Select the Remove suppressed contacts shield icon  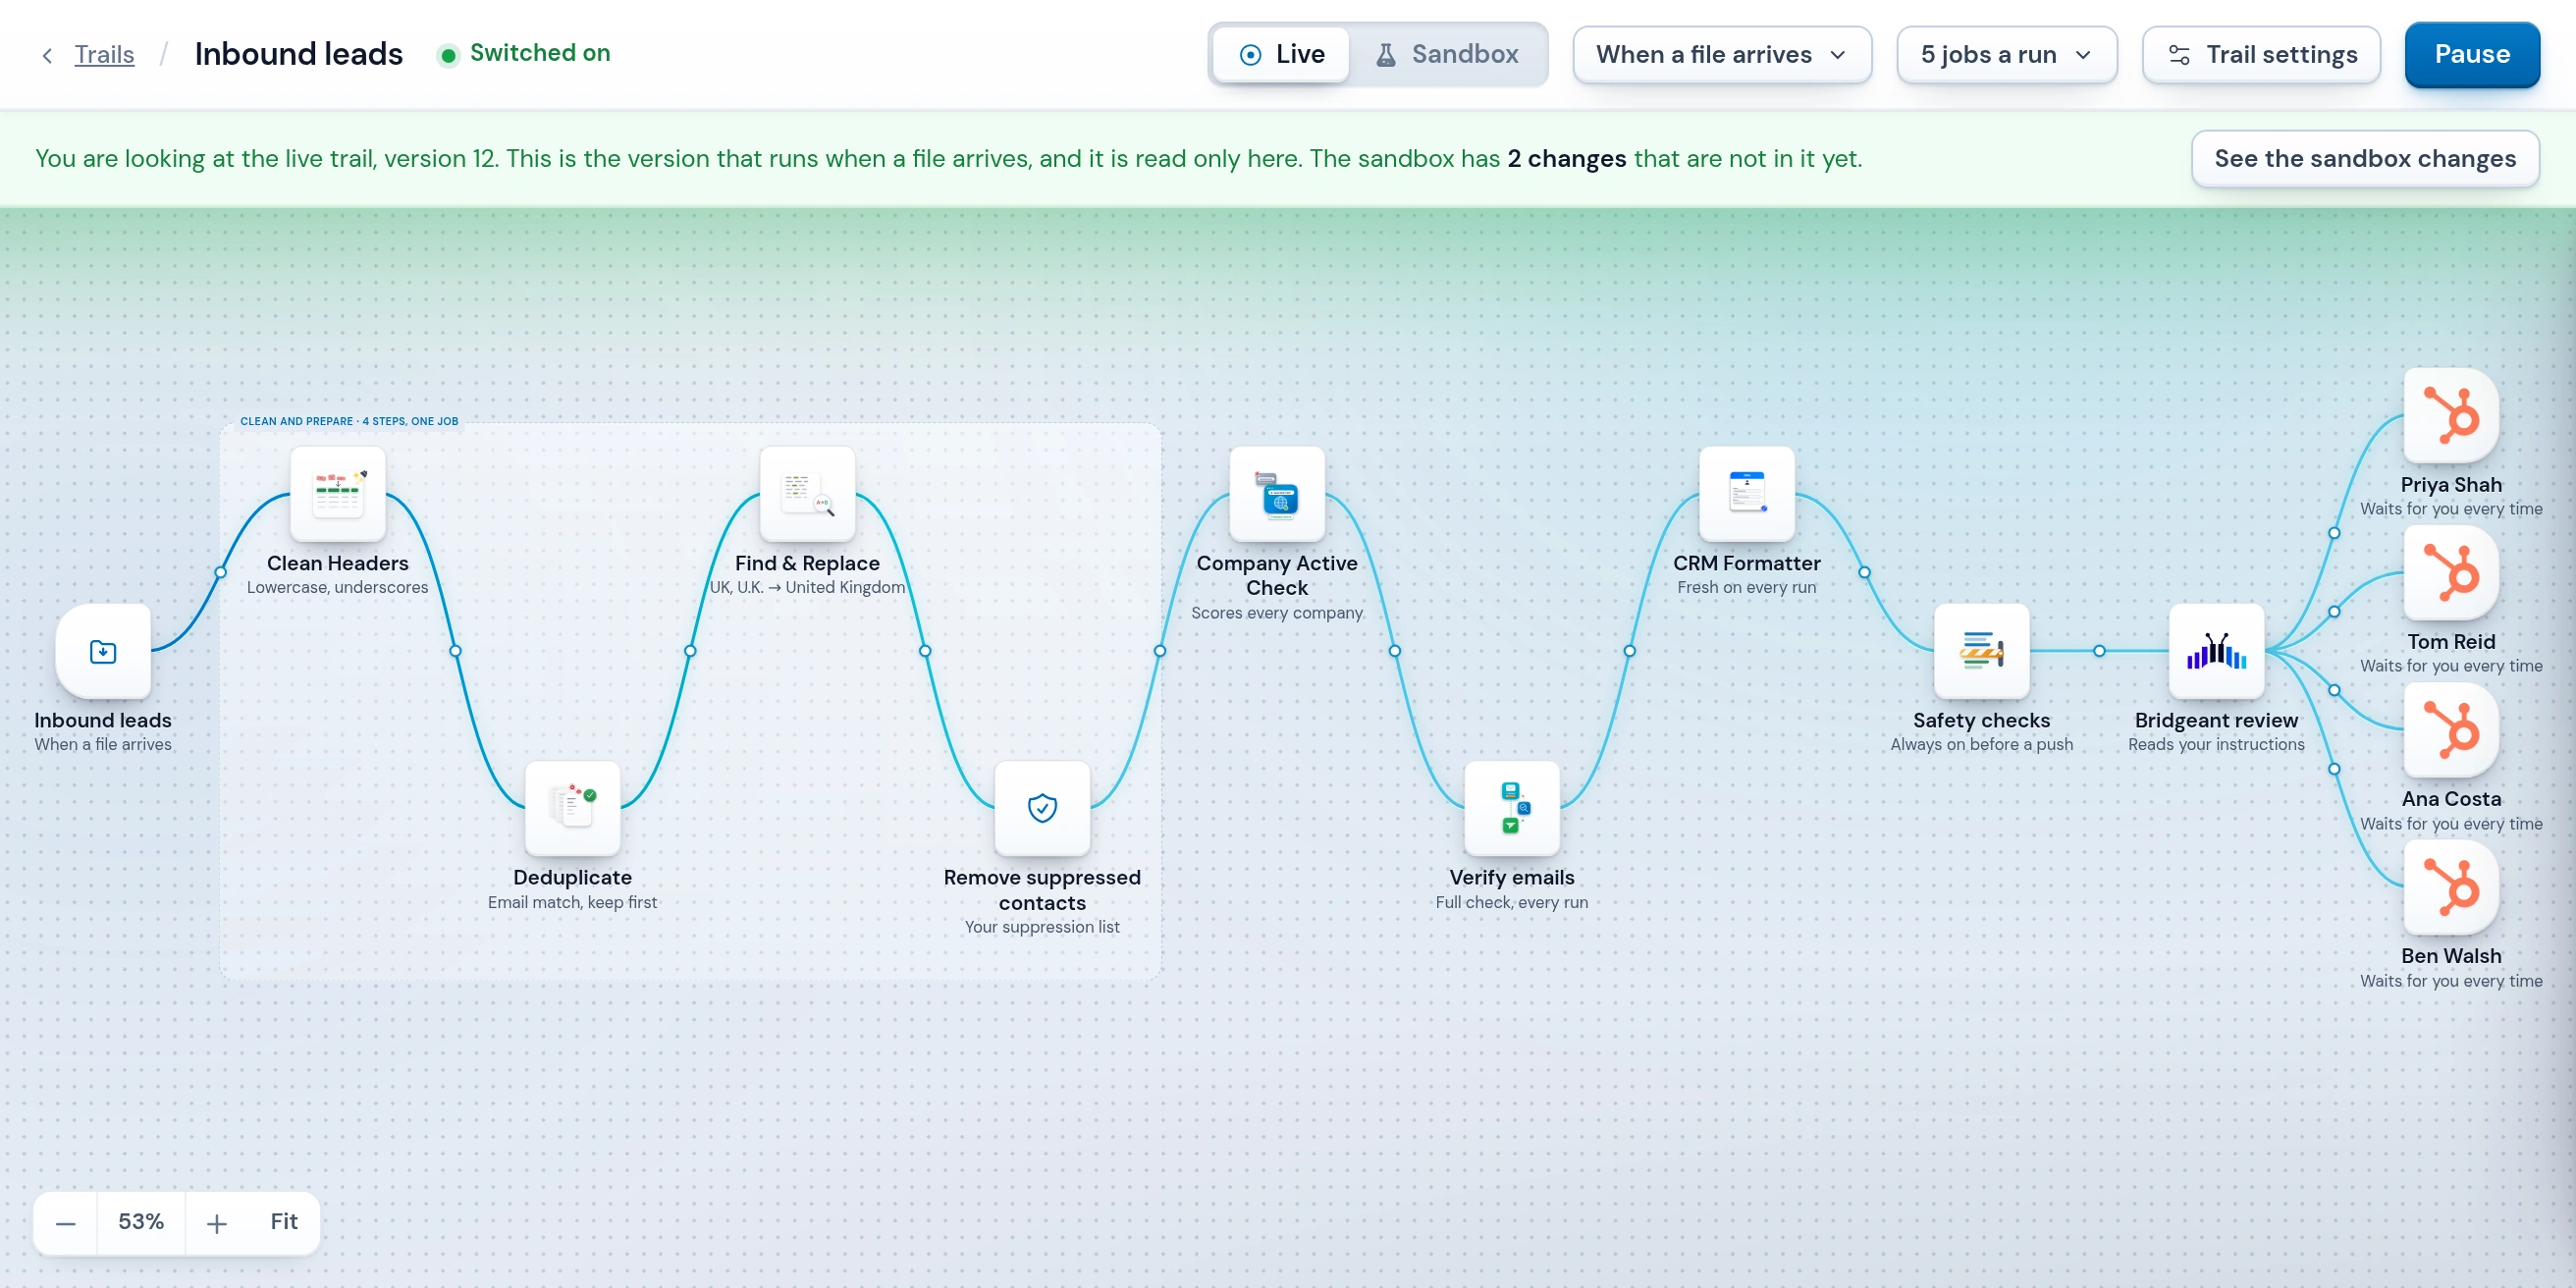click(1043, 808)
